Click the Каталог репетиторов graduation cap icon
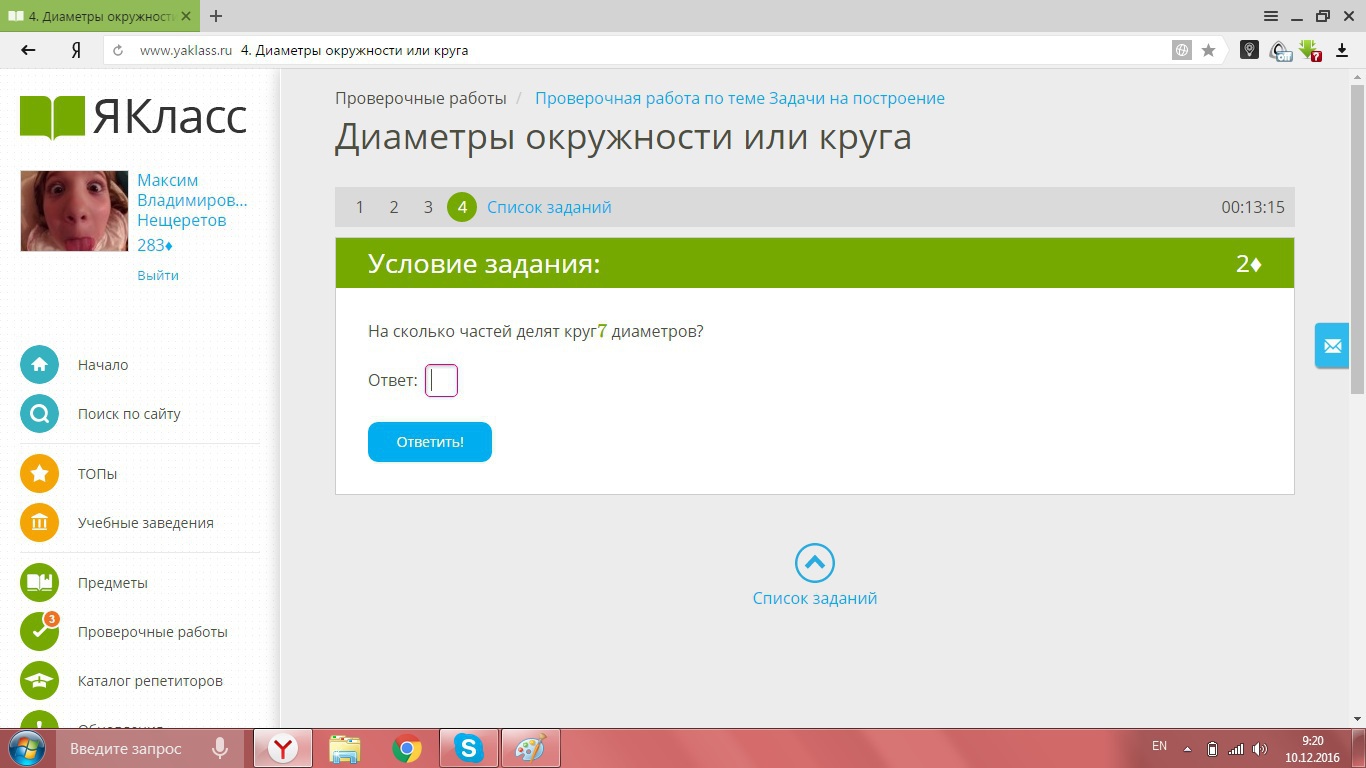This screenshot has width=1366, height=768. (x=39, y=681)
